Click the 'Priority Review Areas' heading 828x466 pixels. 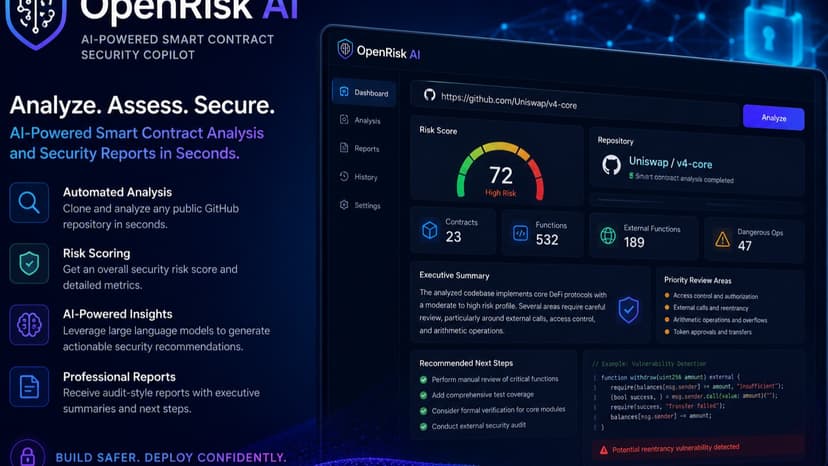pos(698,280)
